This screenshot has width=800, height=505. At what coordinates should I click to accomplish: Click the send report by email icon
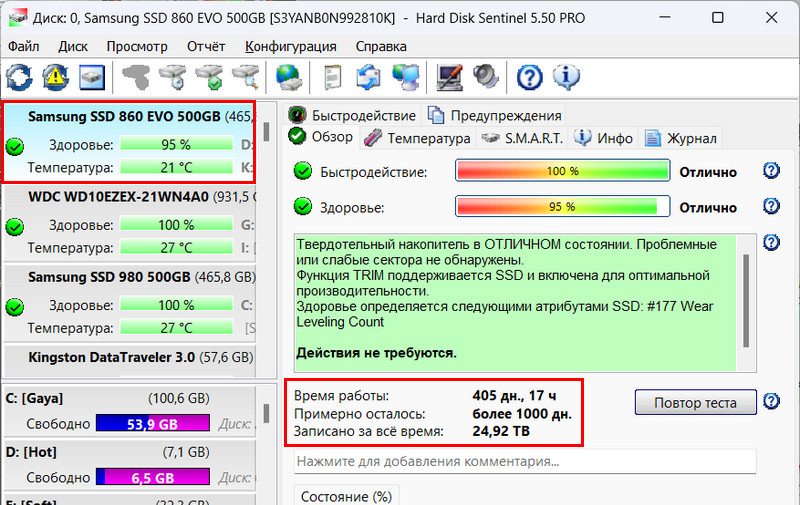[x=368, y=78]
